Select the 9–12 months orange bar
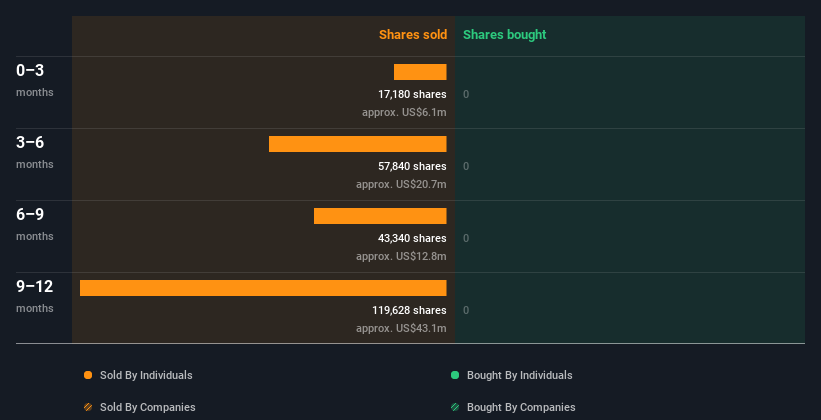The height and width of the screenshot is (420, 821). tap(263, 288)
